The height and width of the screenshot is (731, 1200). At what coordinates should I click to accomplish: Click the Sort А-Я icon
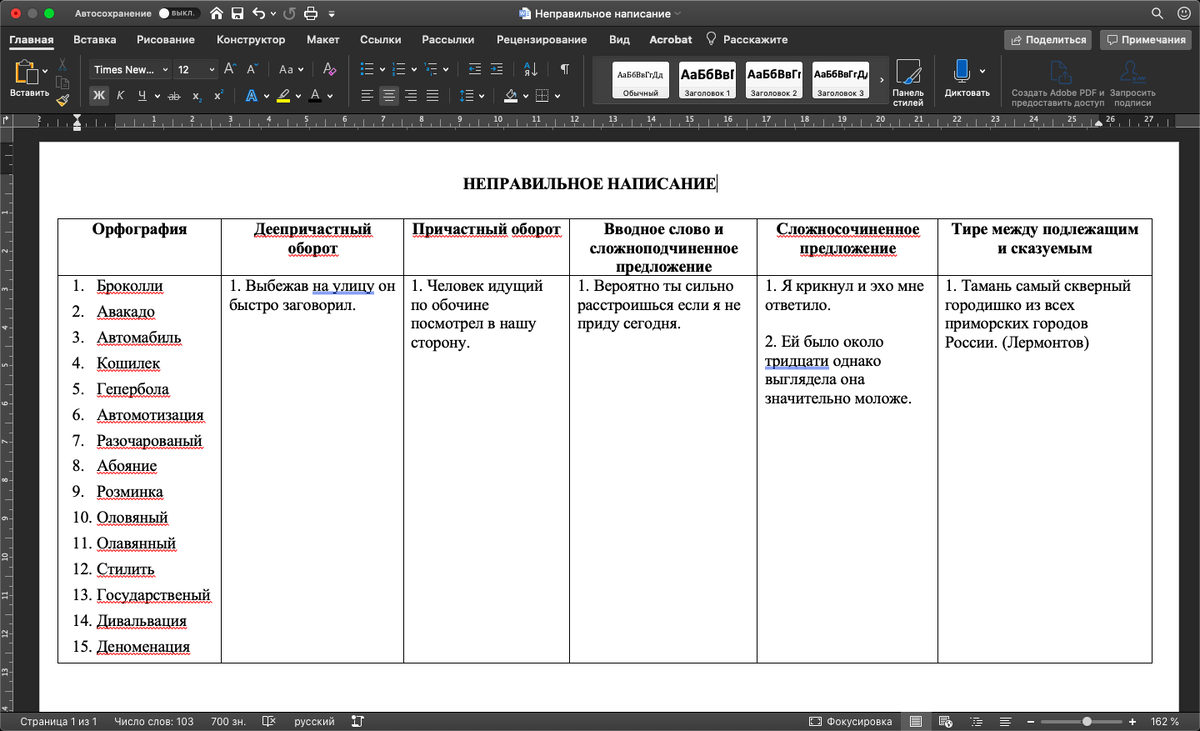pyautogui.click(x=531, y=69)
